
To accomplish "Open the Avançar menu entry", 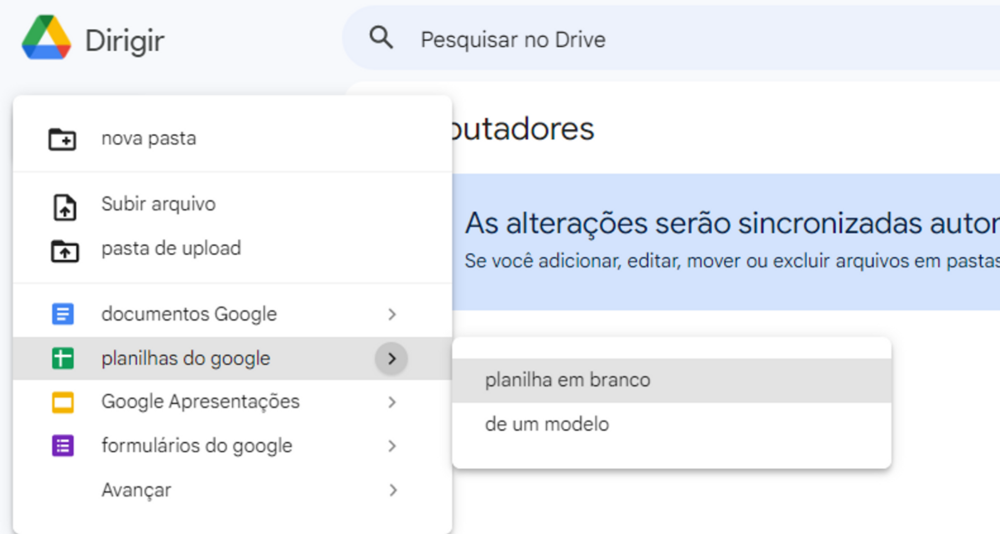I will tap(232, 490).
